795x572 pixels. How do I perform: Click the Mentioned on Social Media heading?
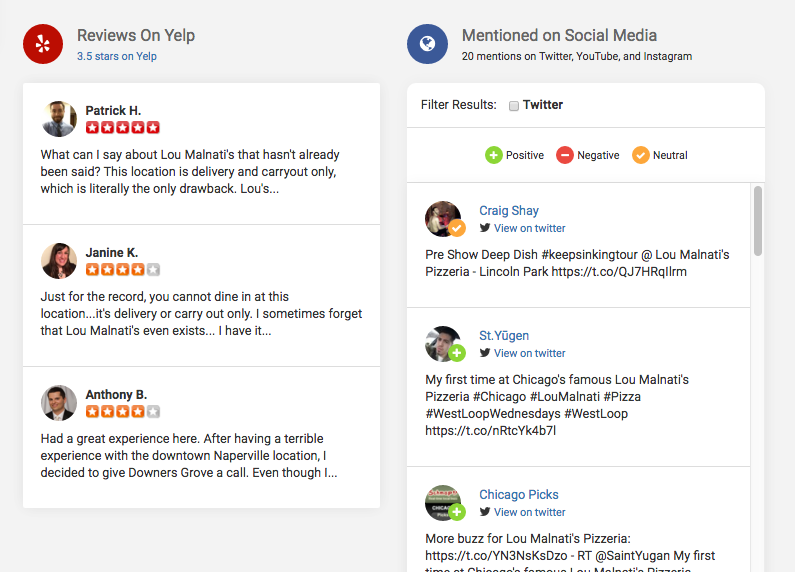coord(559,35)
